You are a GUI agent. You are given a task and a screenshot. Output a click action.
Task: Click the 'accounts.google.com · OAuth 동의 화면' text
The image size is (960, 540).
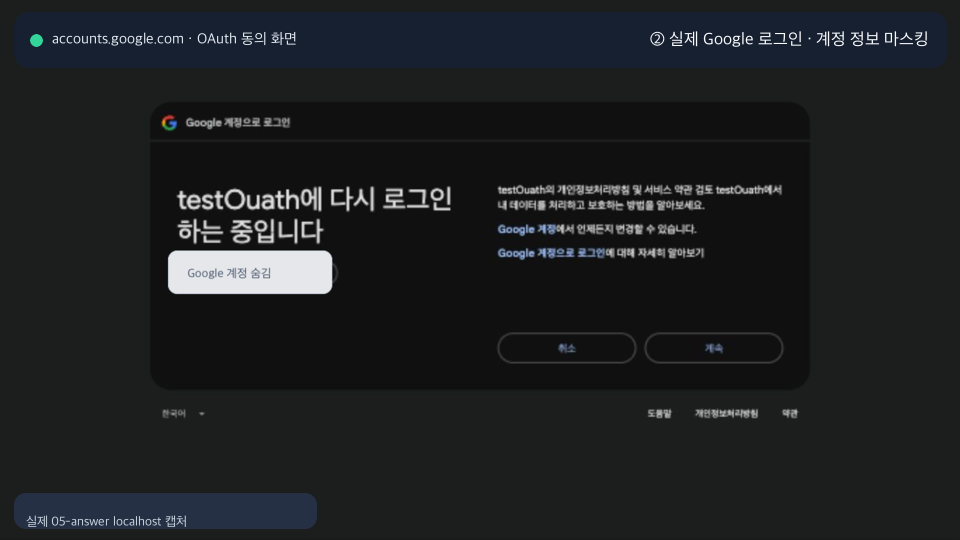174,39
